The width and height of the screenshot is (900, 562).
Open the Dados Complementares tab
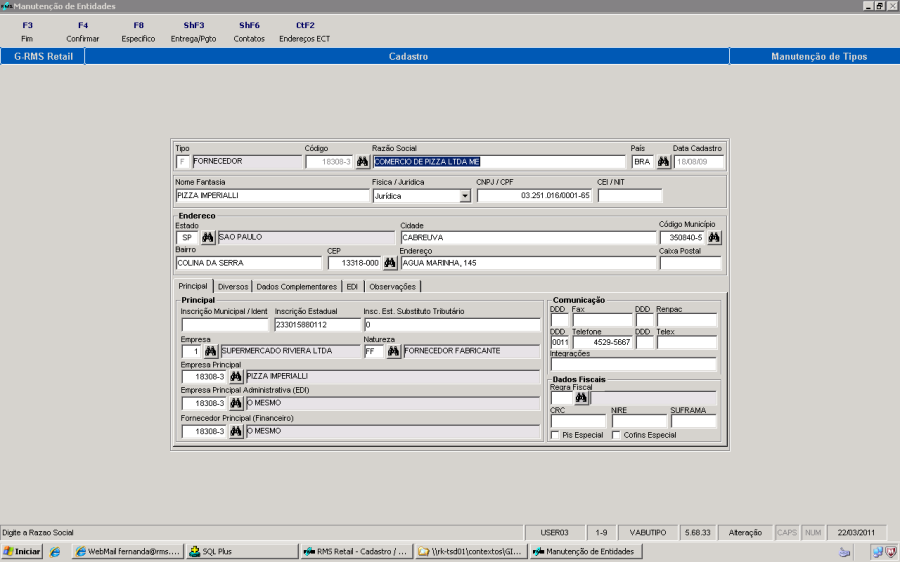pos(296,287)
